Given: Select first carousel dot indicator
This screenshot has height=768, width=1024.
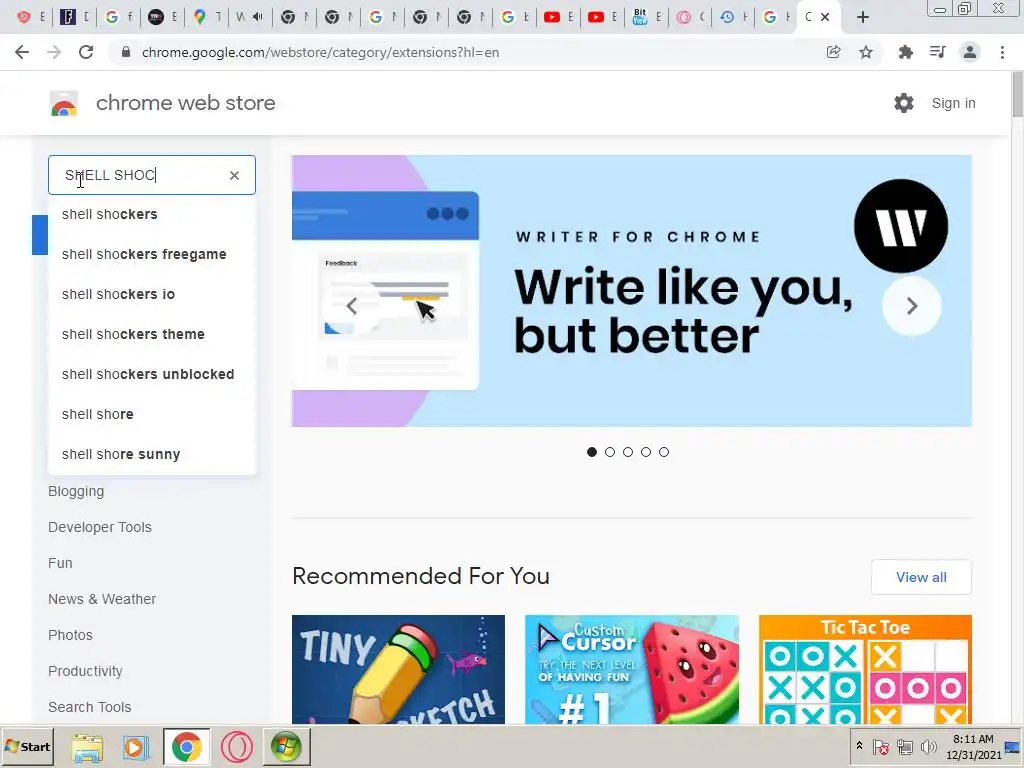Looking at the screenshot, I should [592, 452].
